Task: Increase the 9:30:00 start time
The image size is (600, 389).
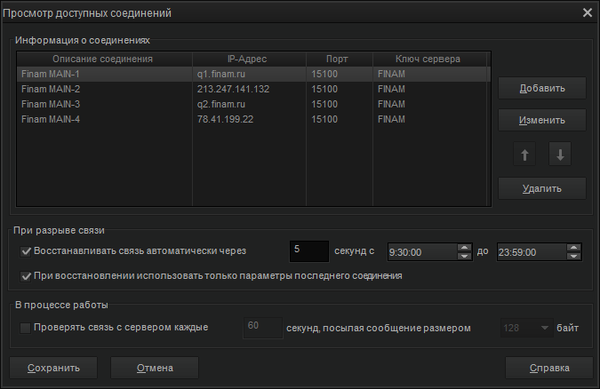Action: point(465,248)
